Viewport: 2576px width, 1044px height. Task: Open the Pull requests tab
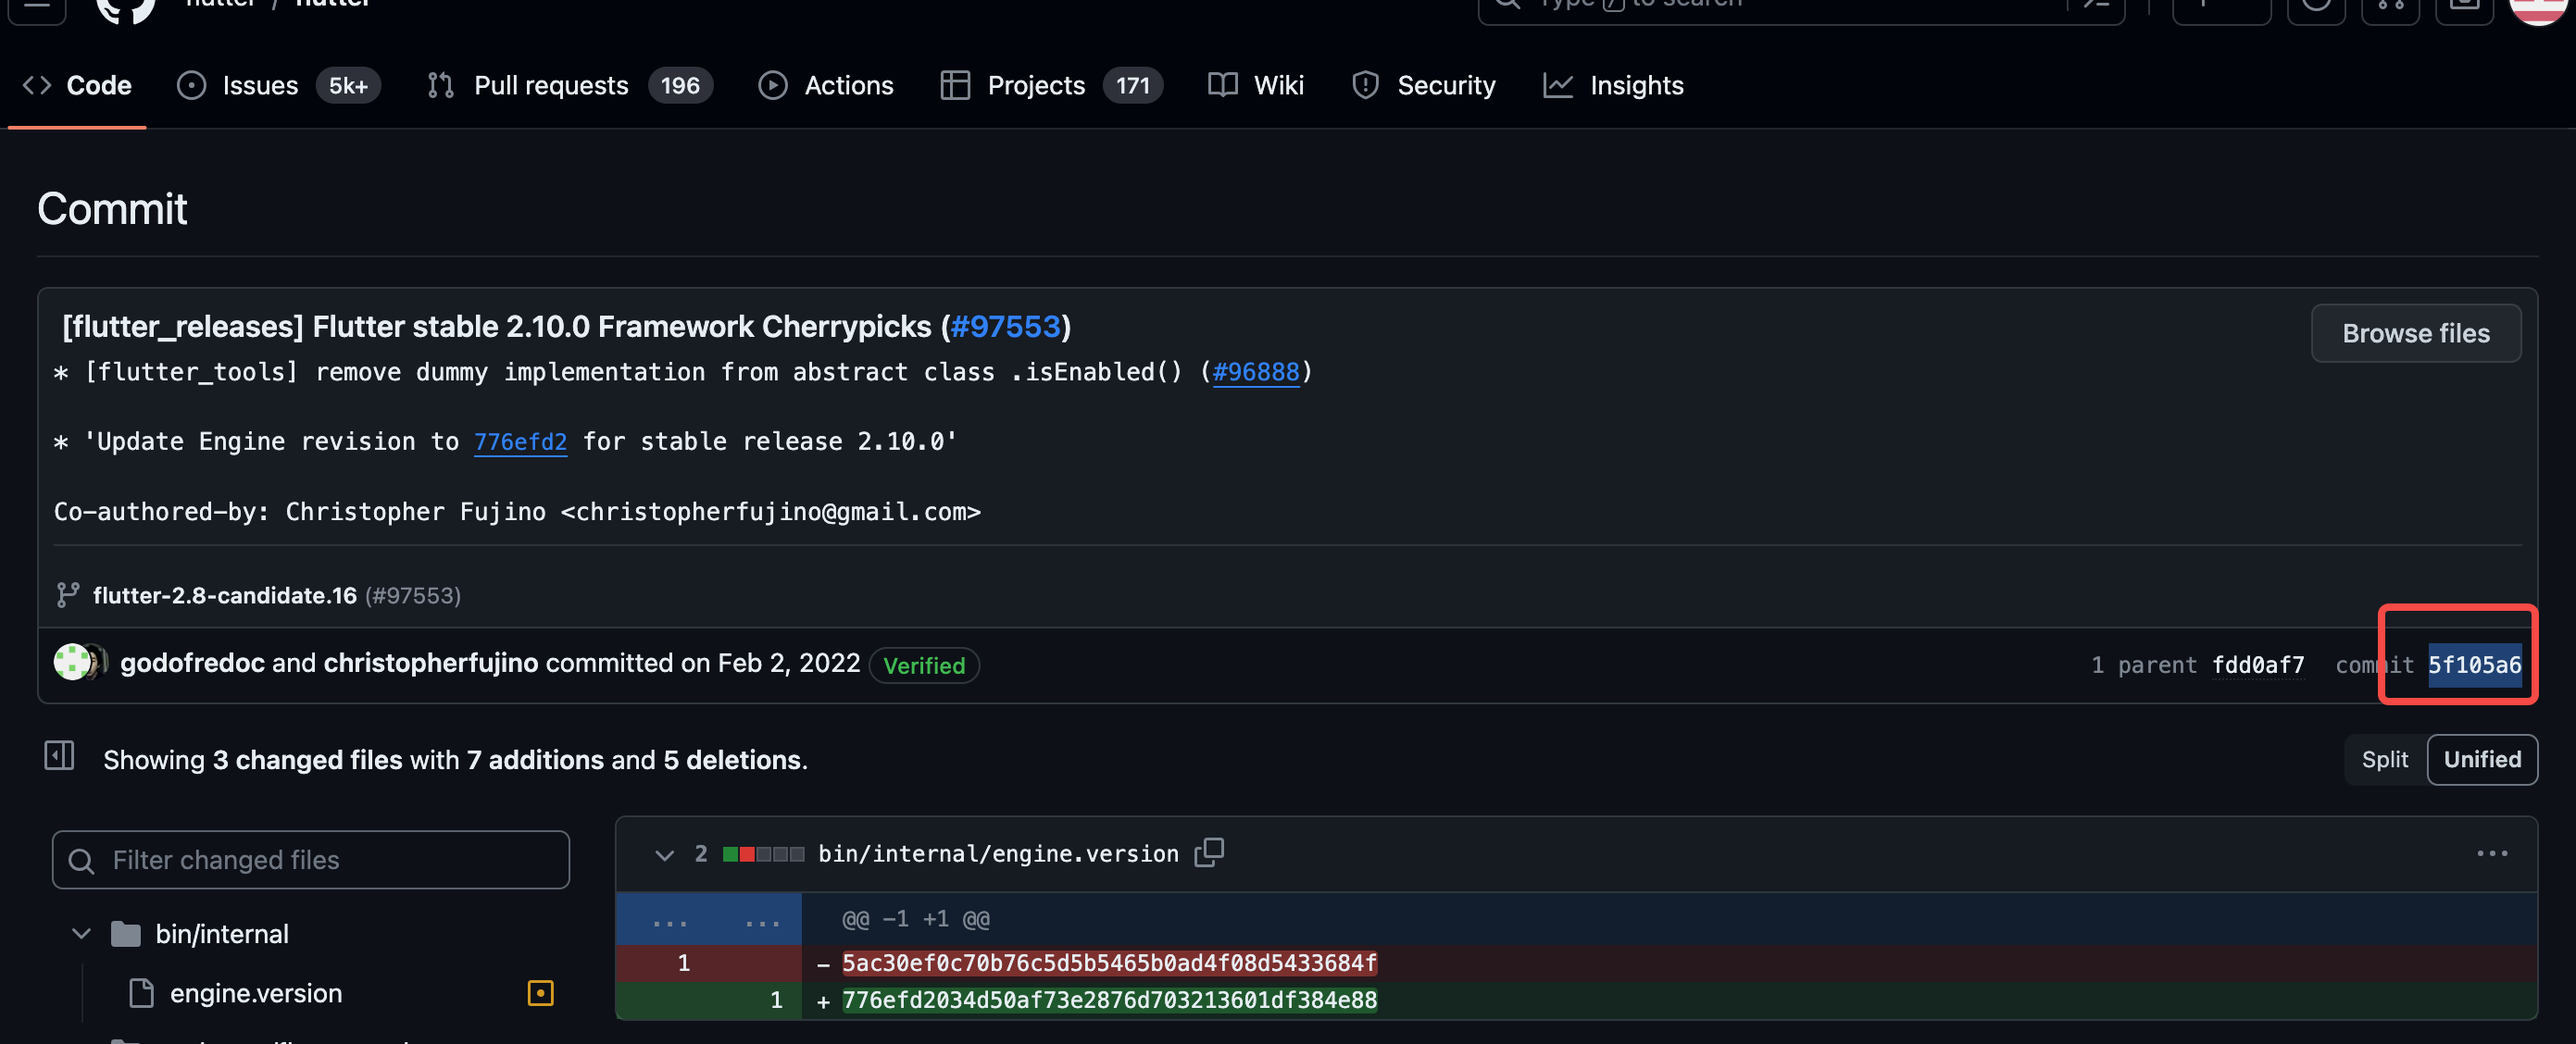coord(569,86)
